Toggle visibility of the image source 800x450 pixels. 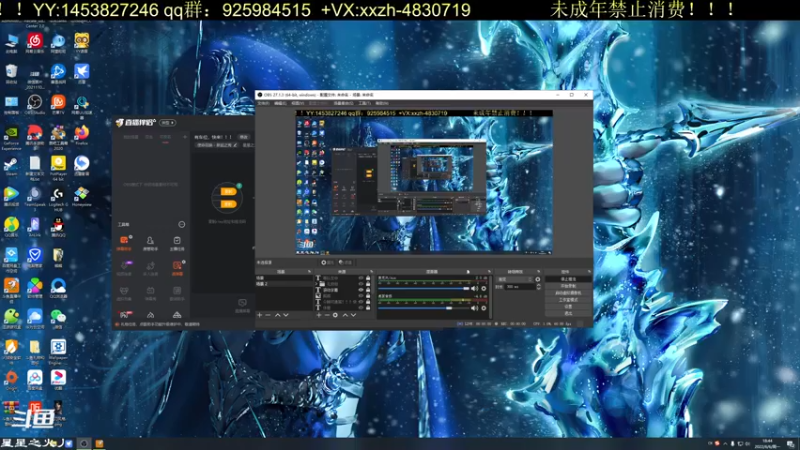pyautogui.click(x=361, y=295)
